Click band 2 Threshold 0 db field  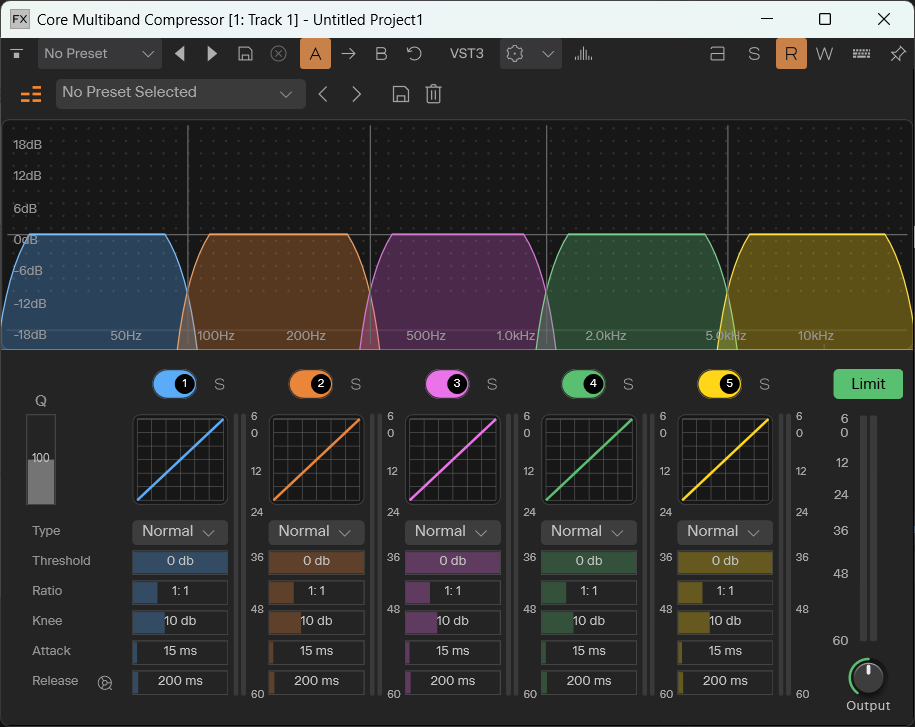point(316,562)
